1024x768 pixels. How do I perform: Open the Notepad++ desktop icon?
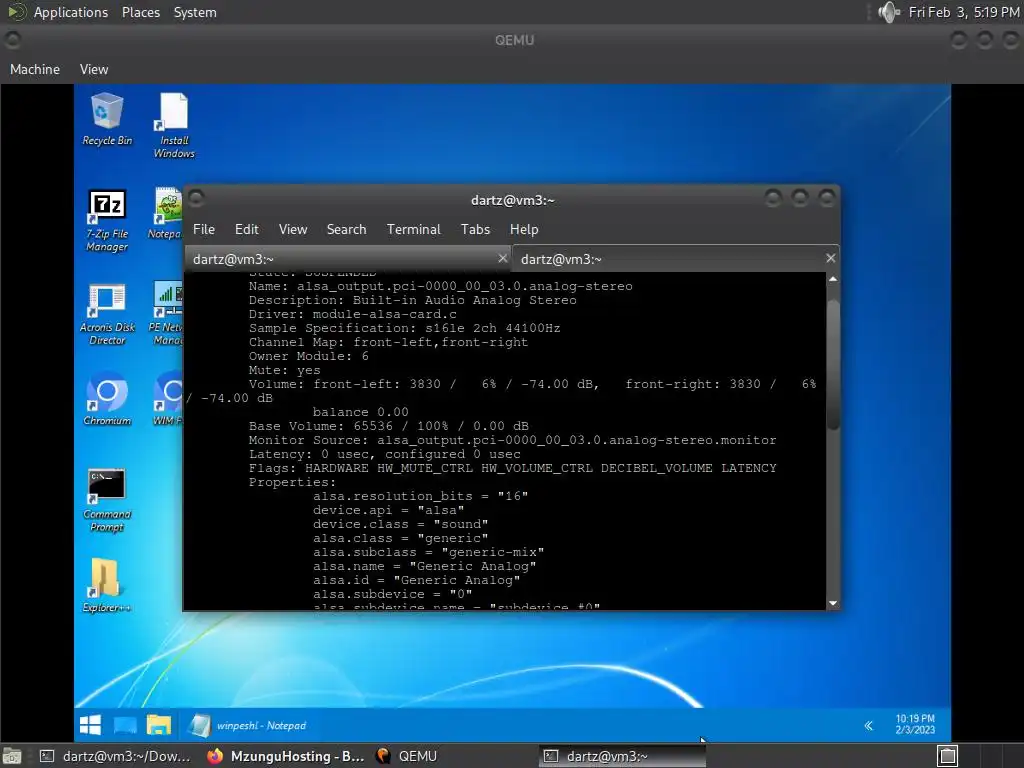pyautogui.click(x=168, y=214)
